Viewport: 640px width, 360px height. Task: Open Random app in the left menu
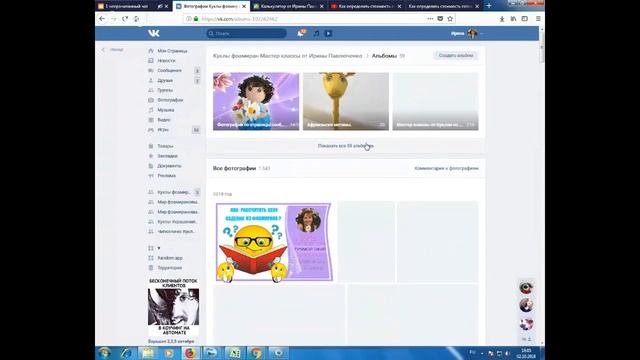(x=170, y=258)
